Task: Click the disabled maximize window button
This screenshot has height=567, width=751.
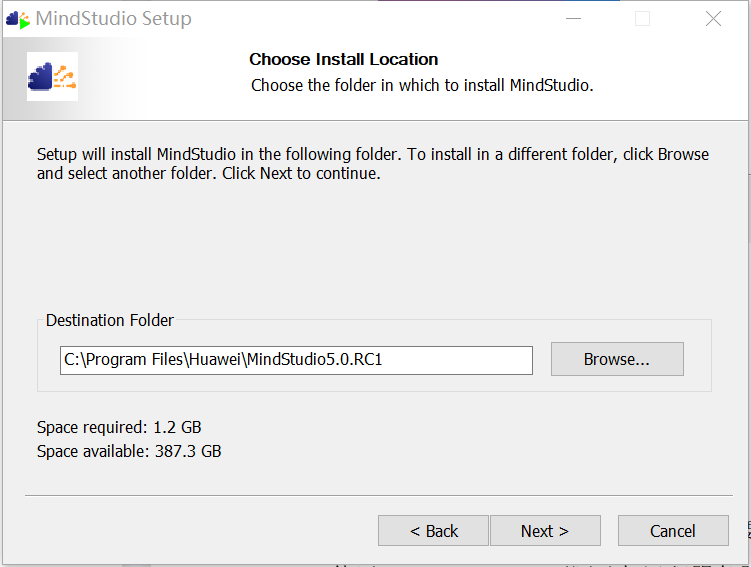Action: click(x=643, y=19)
